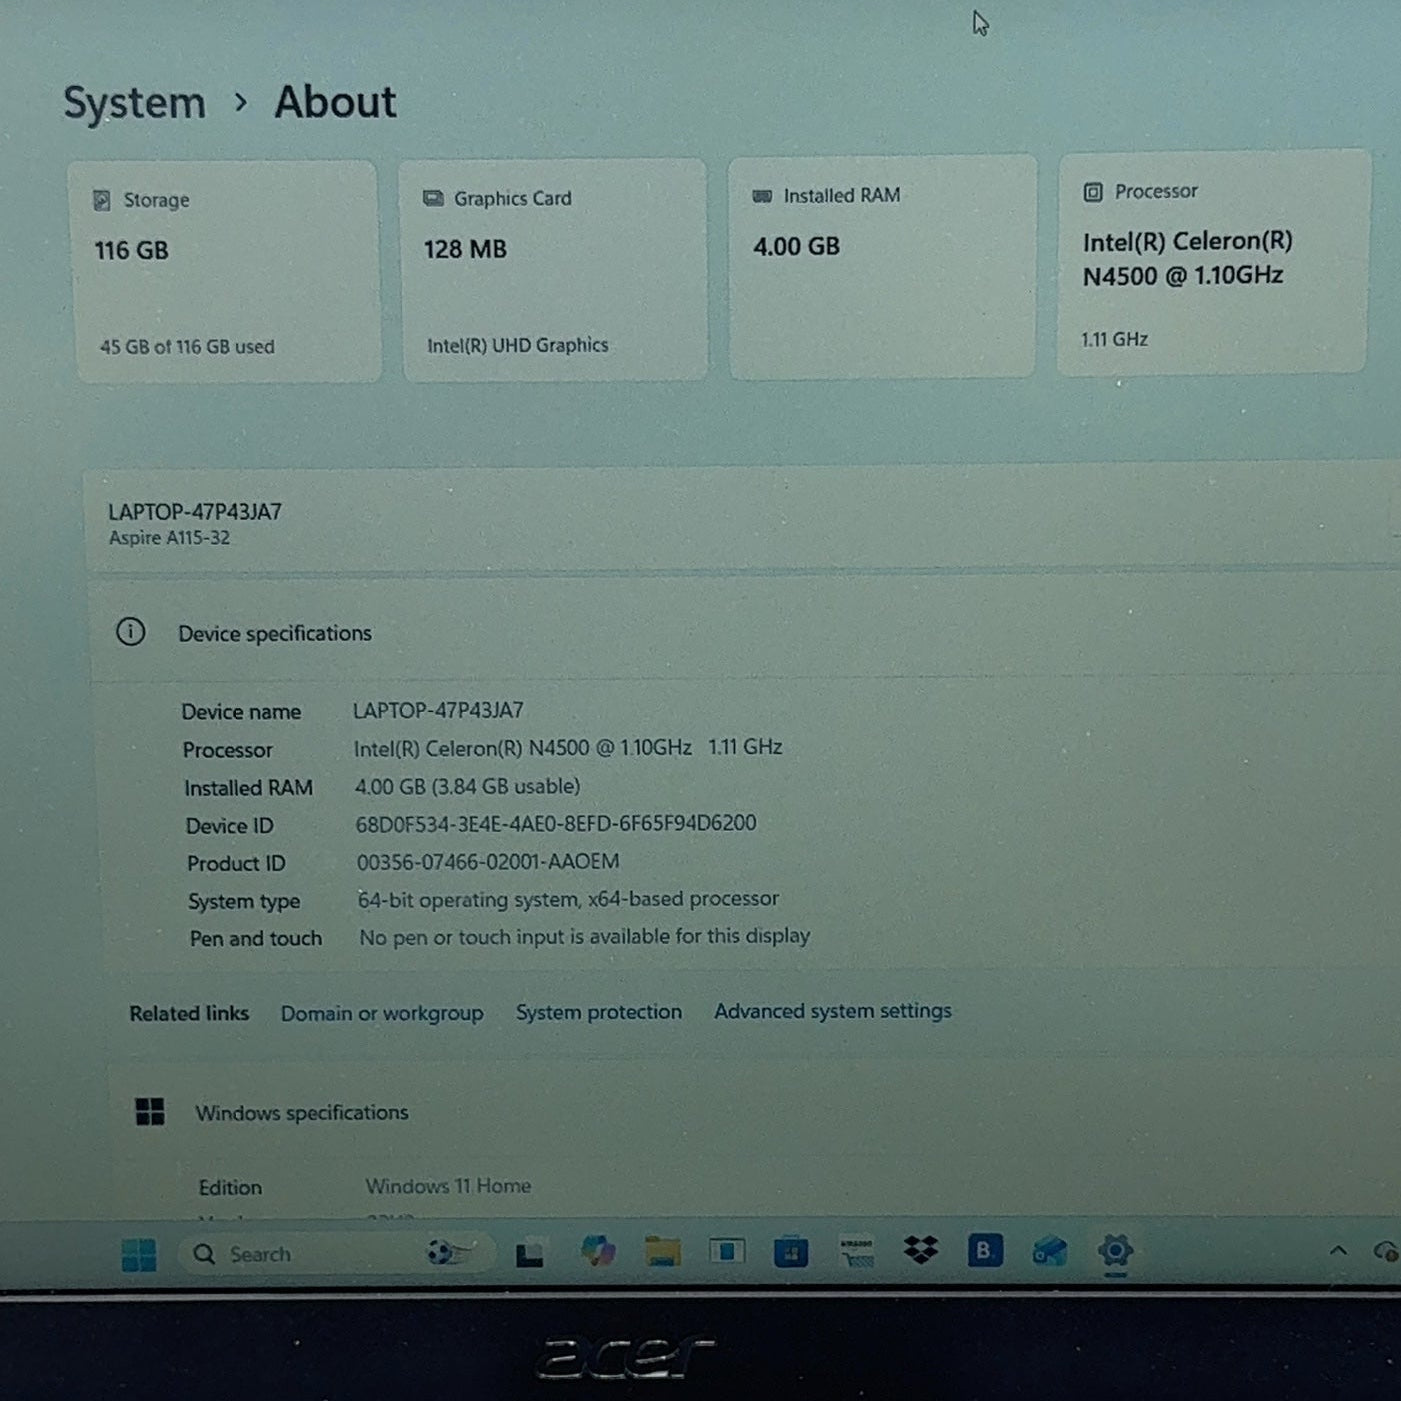This screenshot has width=1401, height=1401.
Task: Open Task View from taskbar
Action: (529, 1253)
